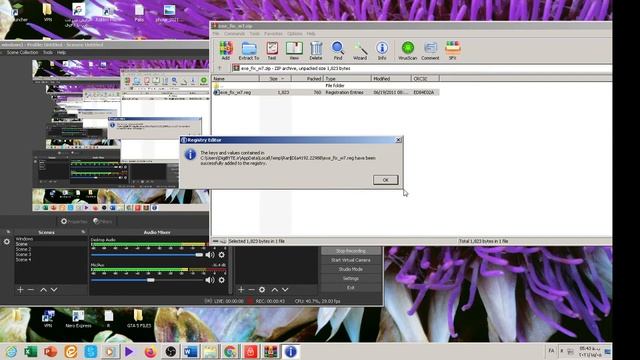Open source Properties button in OBS
The image size is (640, 360).
click(x=74, y=221)
